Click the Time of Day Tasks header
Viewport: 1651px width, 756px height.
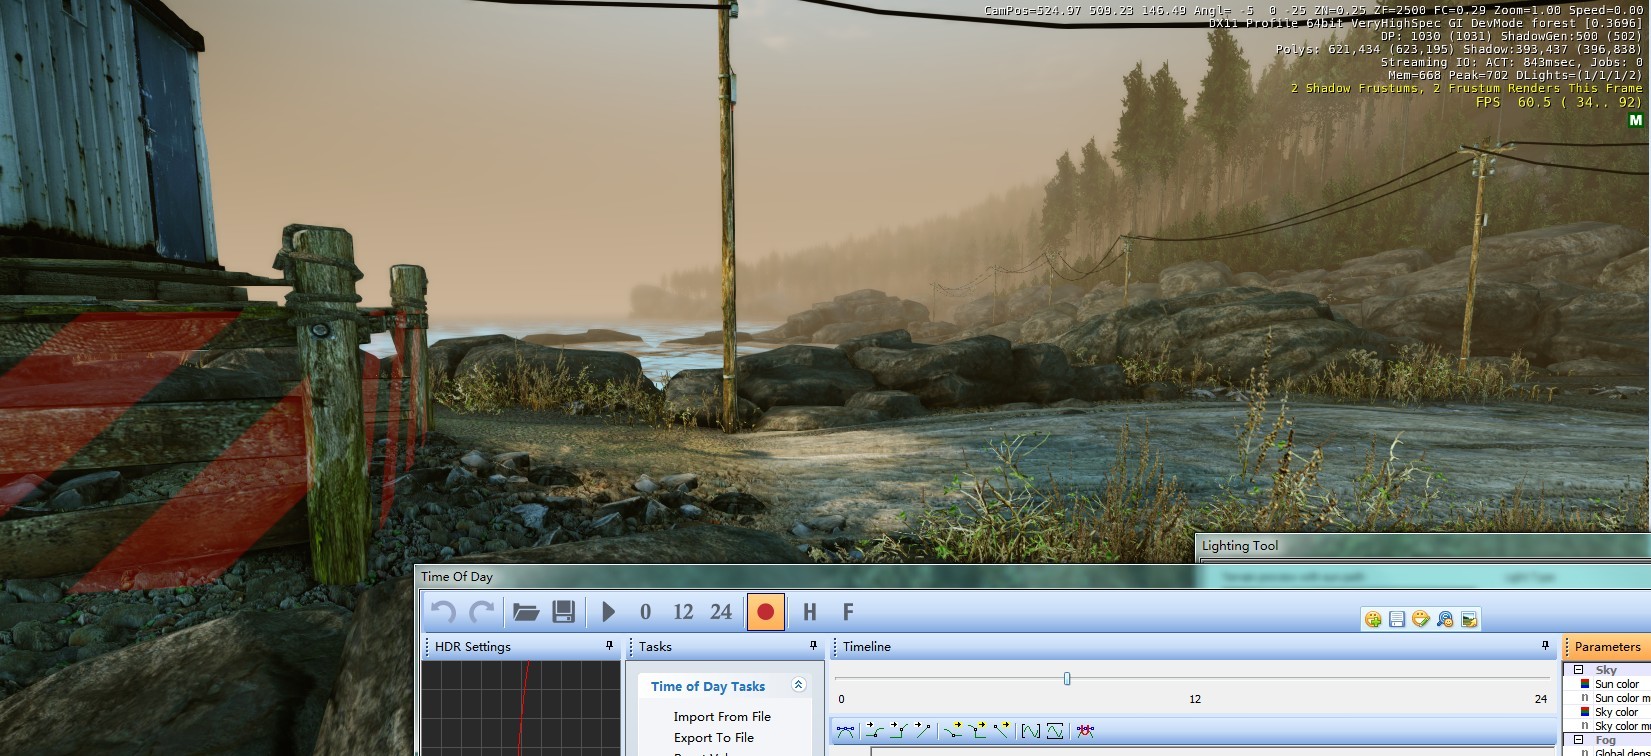tap(708, 686)
